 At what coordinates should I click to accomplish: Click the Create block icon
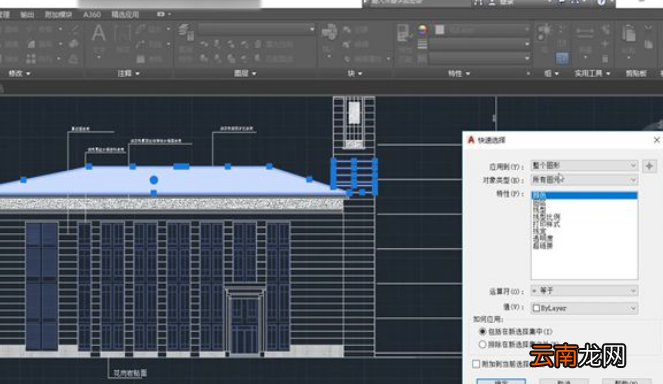[347, 30]
